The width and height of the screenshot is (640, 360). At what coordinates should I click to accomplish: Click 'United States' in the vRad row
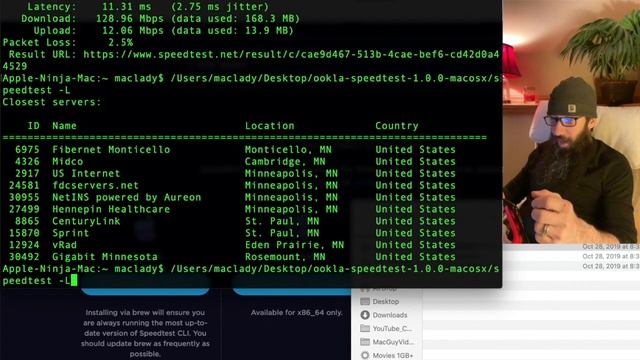416,245
